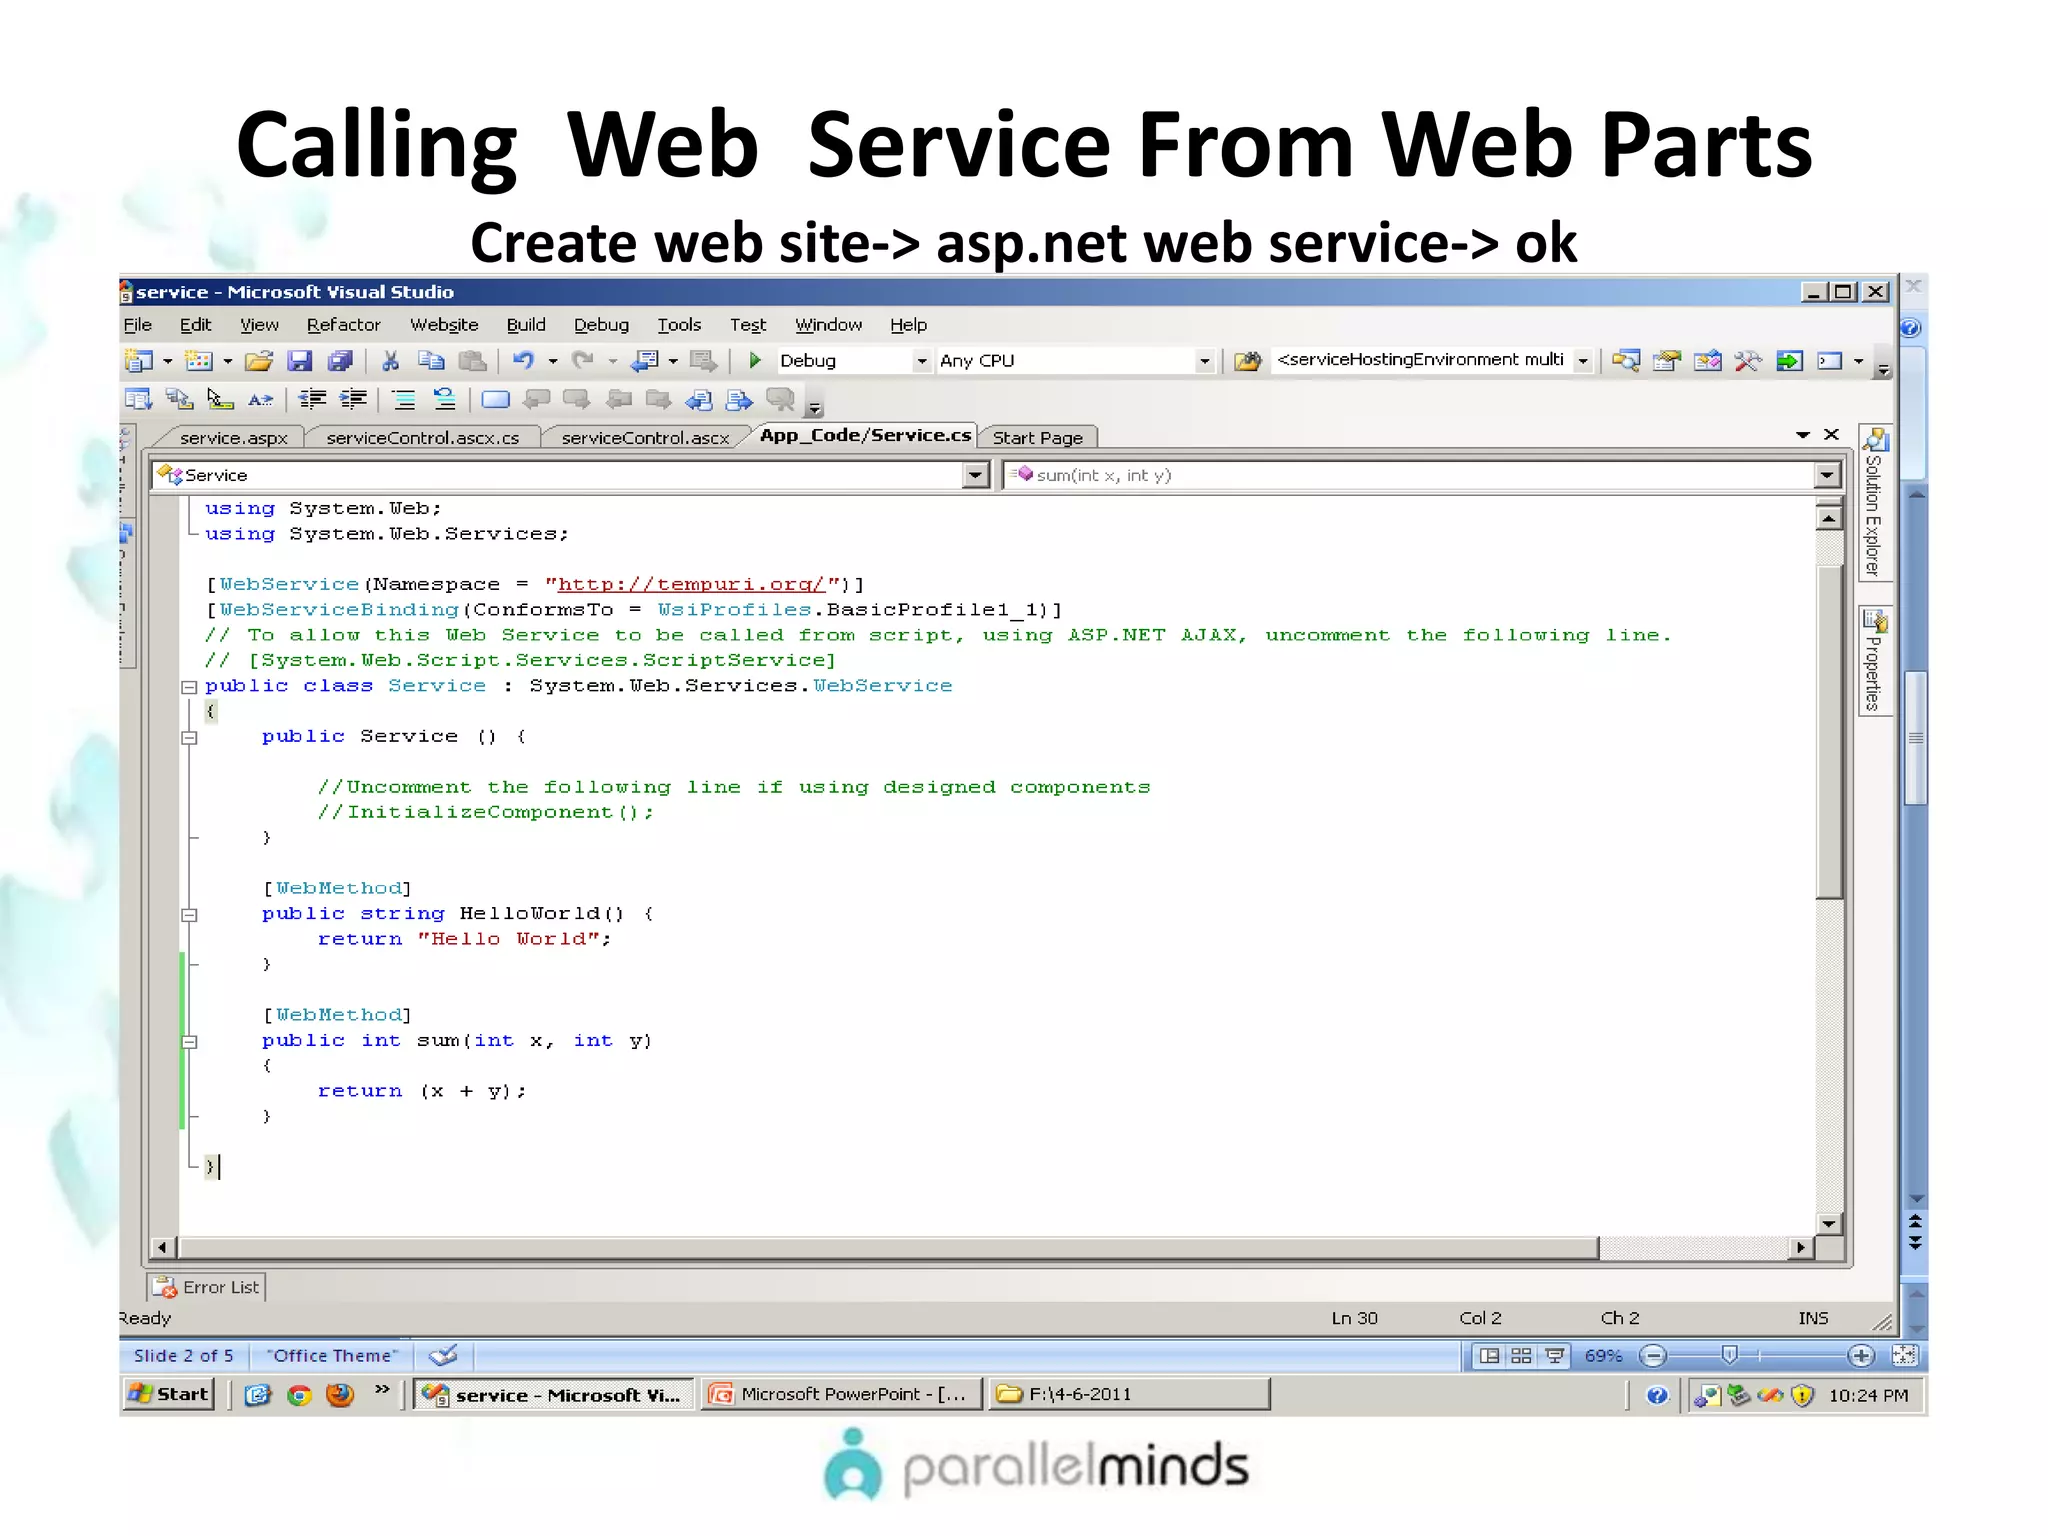Open the serviceHostingEnvironment find dropdown
This screenshot has width=2048, height=1536.
(x=1582, y=361)
